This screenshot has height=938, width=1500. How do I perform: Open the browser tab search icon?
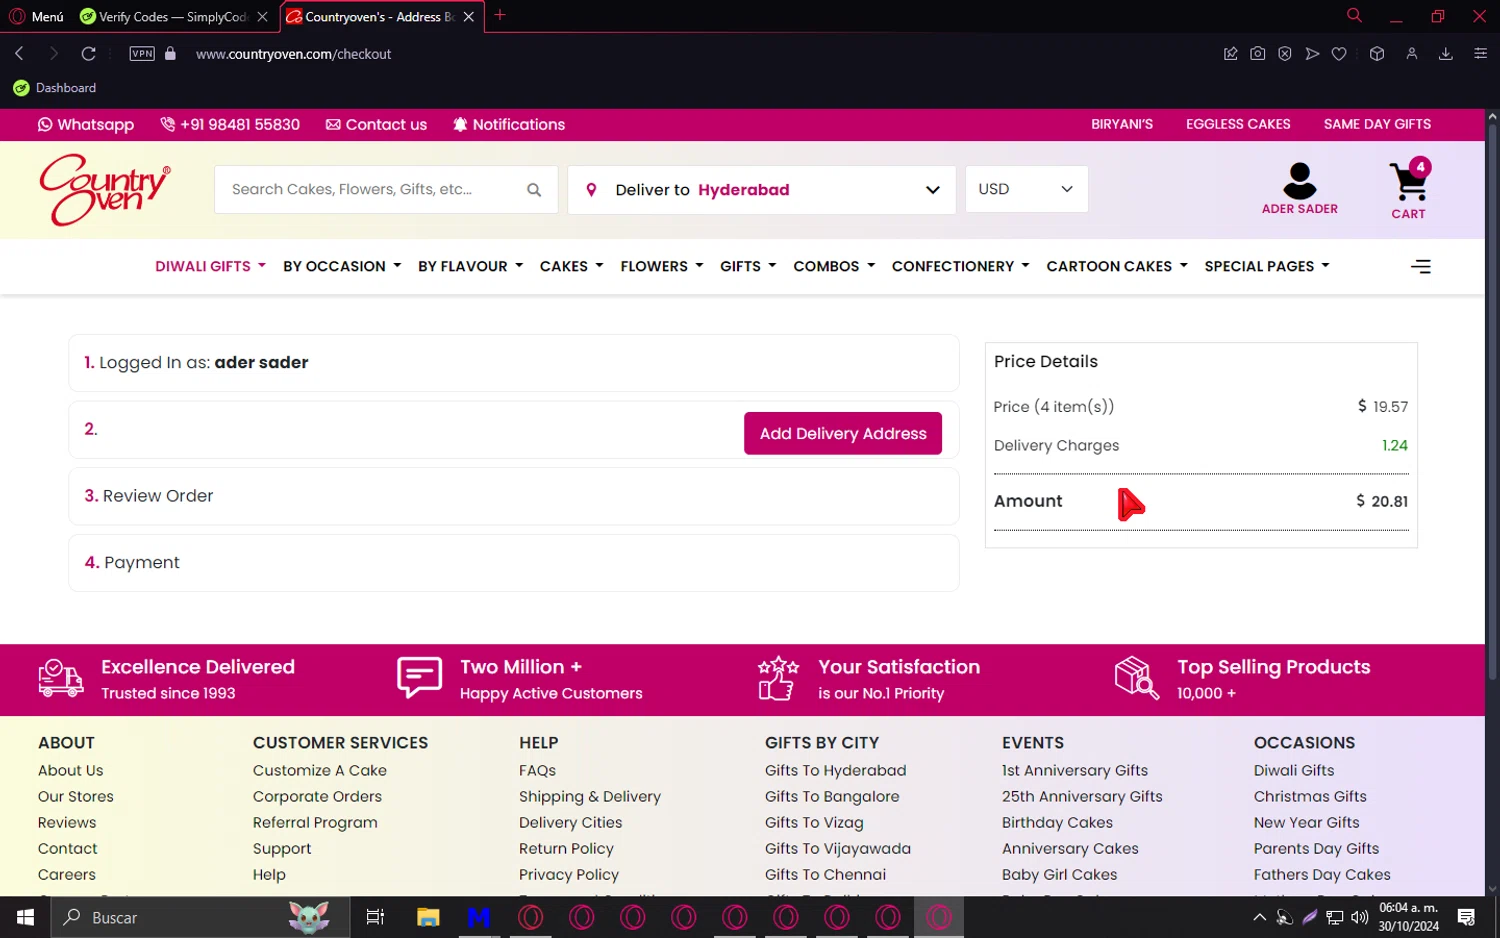(1354, 15)
